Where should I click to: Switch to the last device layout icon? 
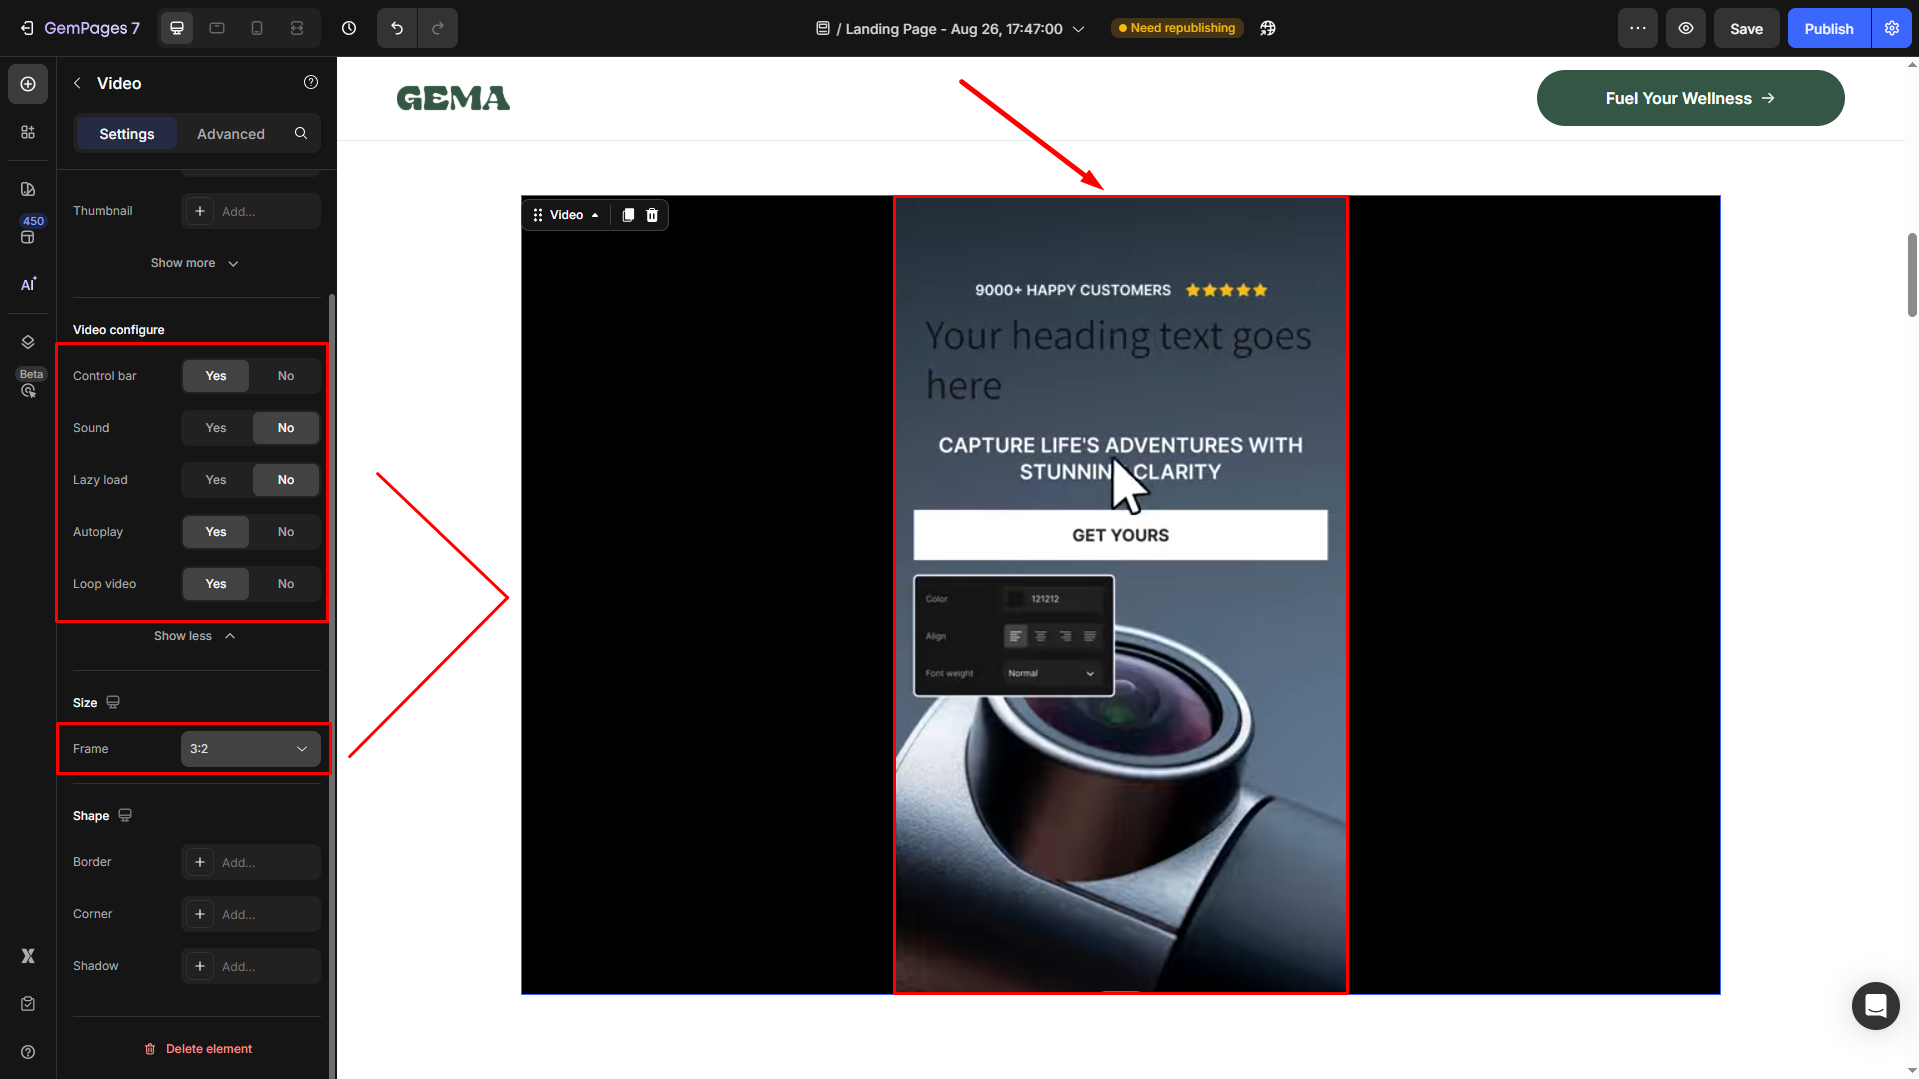297,28
